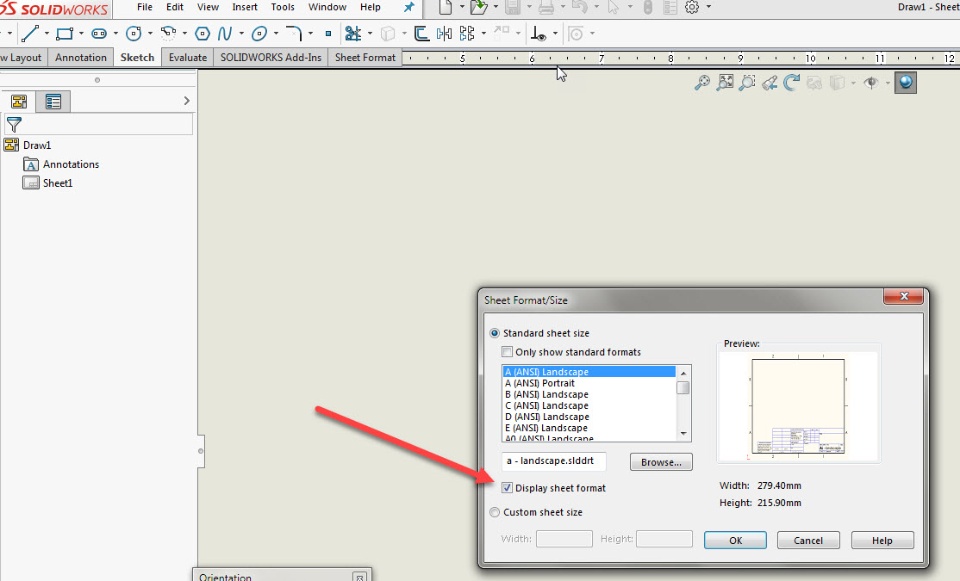Open the Options gear icon
Viewport: 960px width, 581px height.
coord(692,7)
